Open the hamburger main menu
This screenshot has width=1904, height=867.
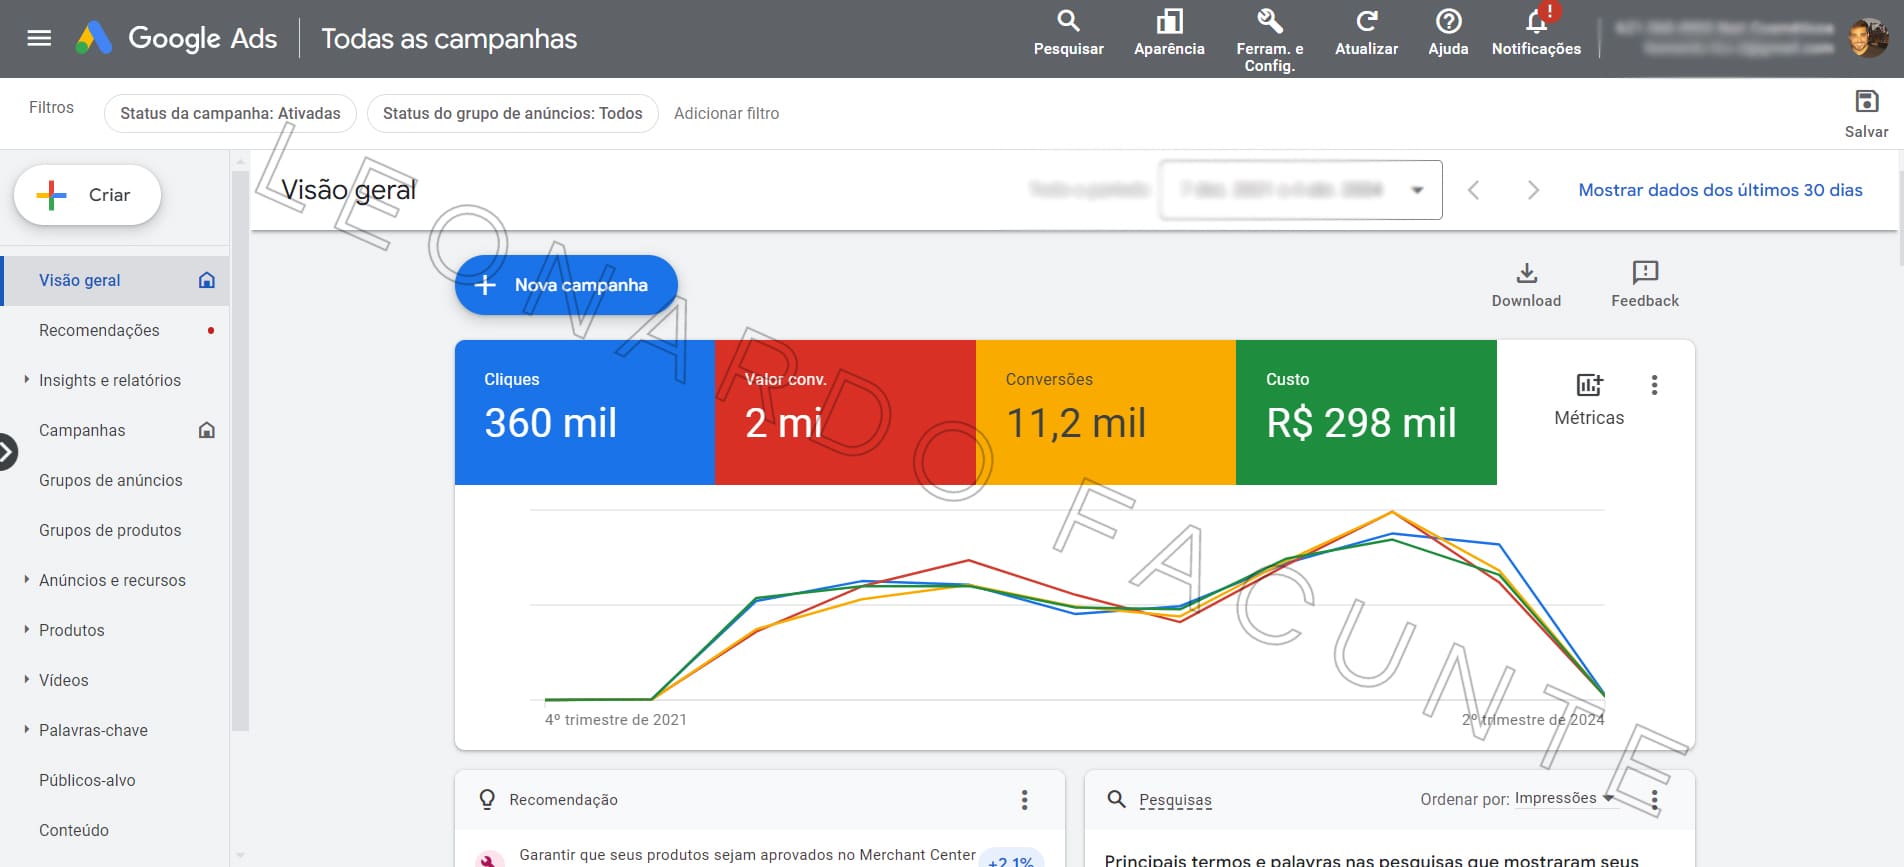(39, 38)
